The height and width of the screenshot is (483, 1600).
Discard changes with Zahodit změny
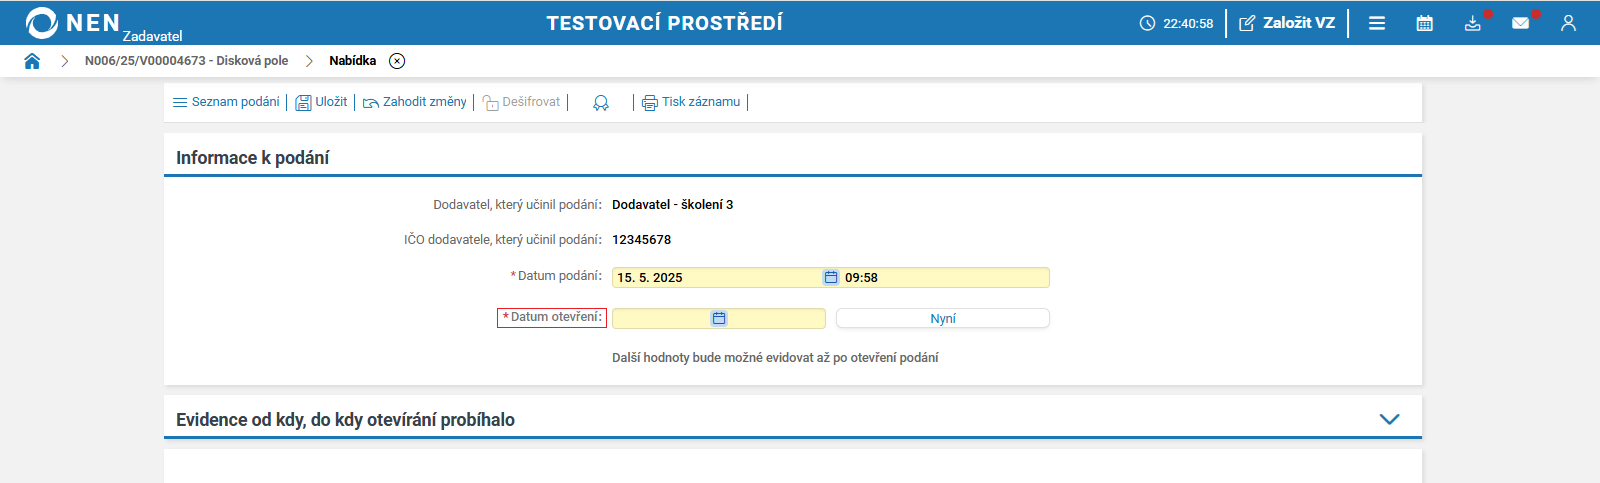414,102
